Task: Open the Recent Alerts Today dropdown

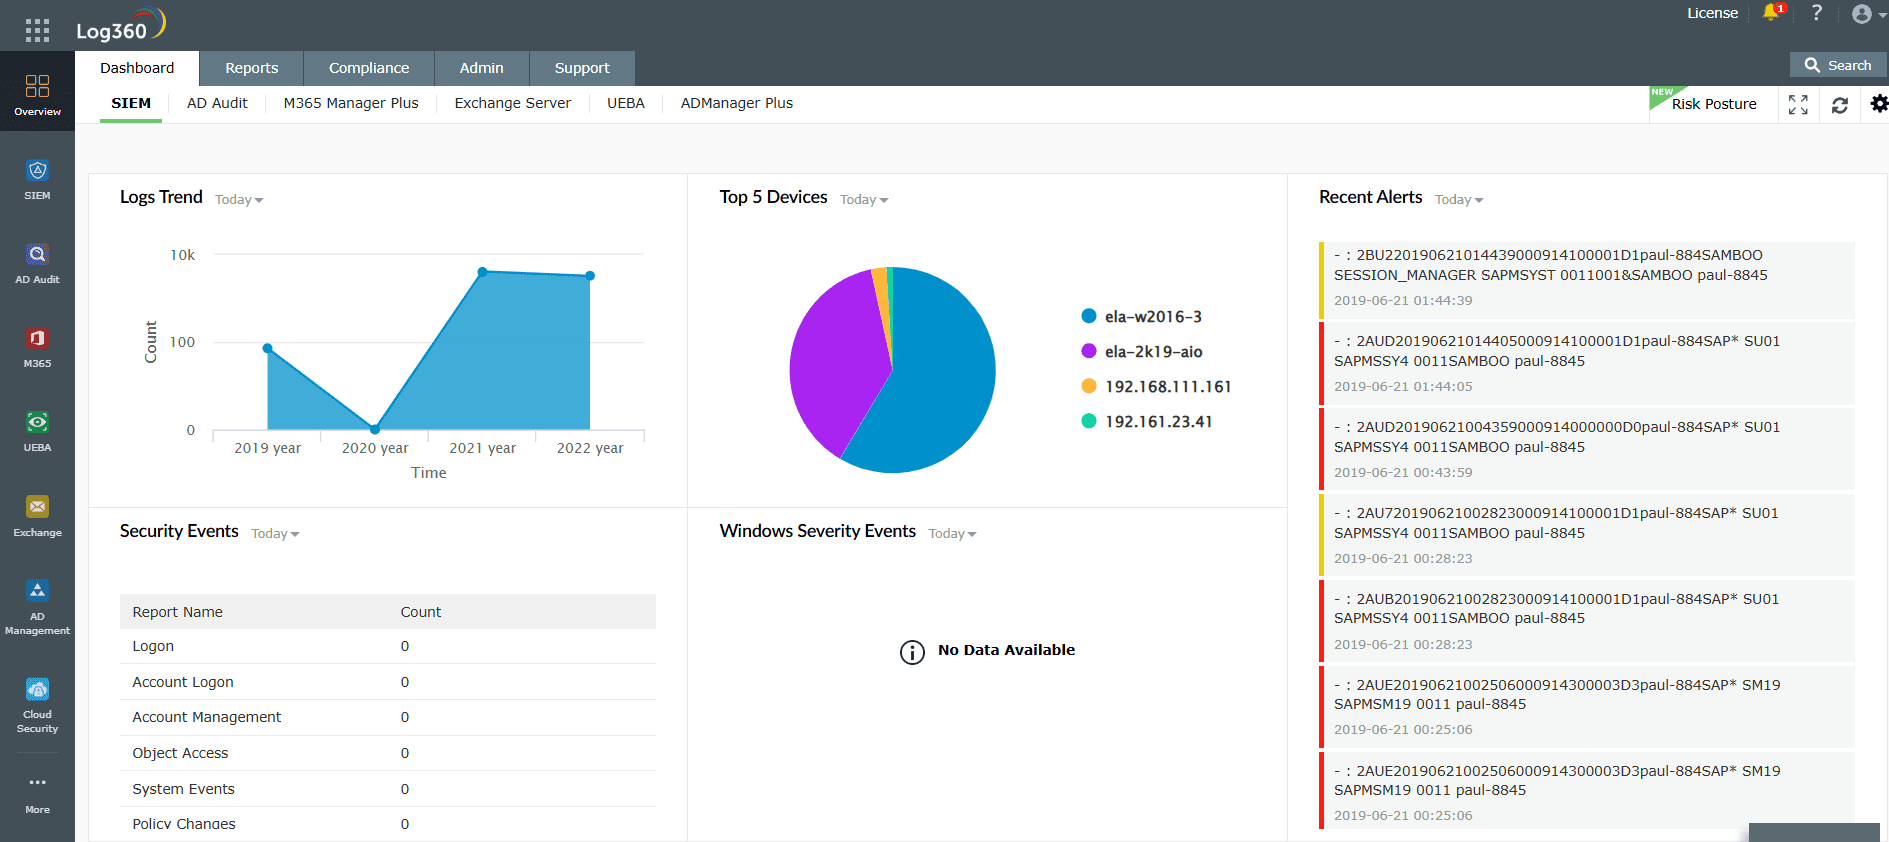Action: [x=1459, y=200]
